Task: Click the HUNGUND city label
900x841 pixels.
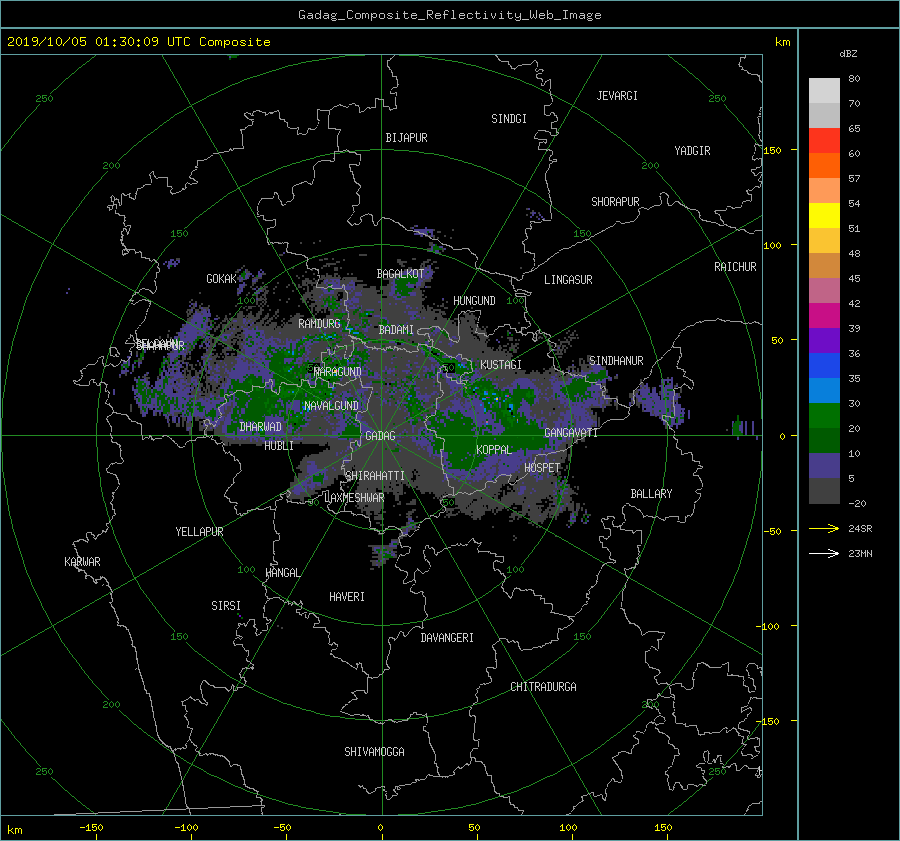Action: pyautogui.click(x=474, y=301)
